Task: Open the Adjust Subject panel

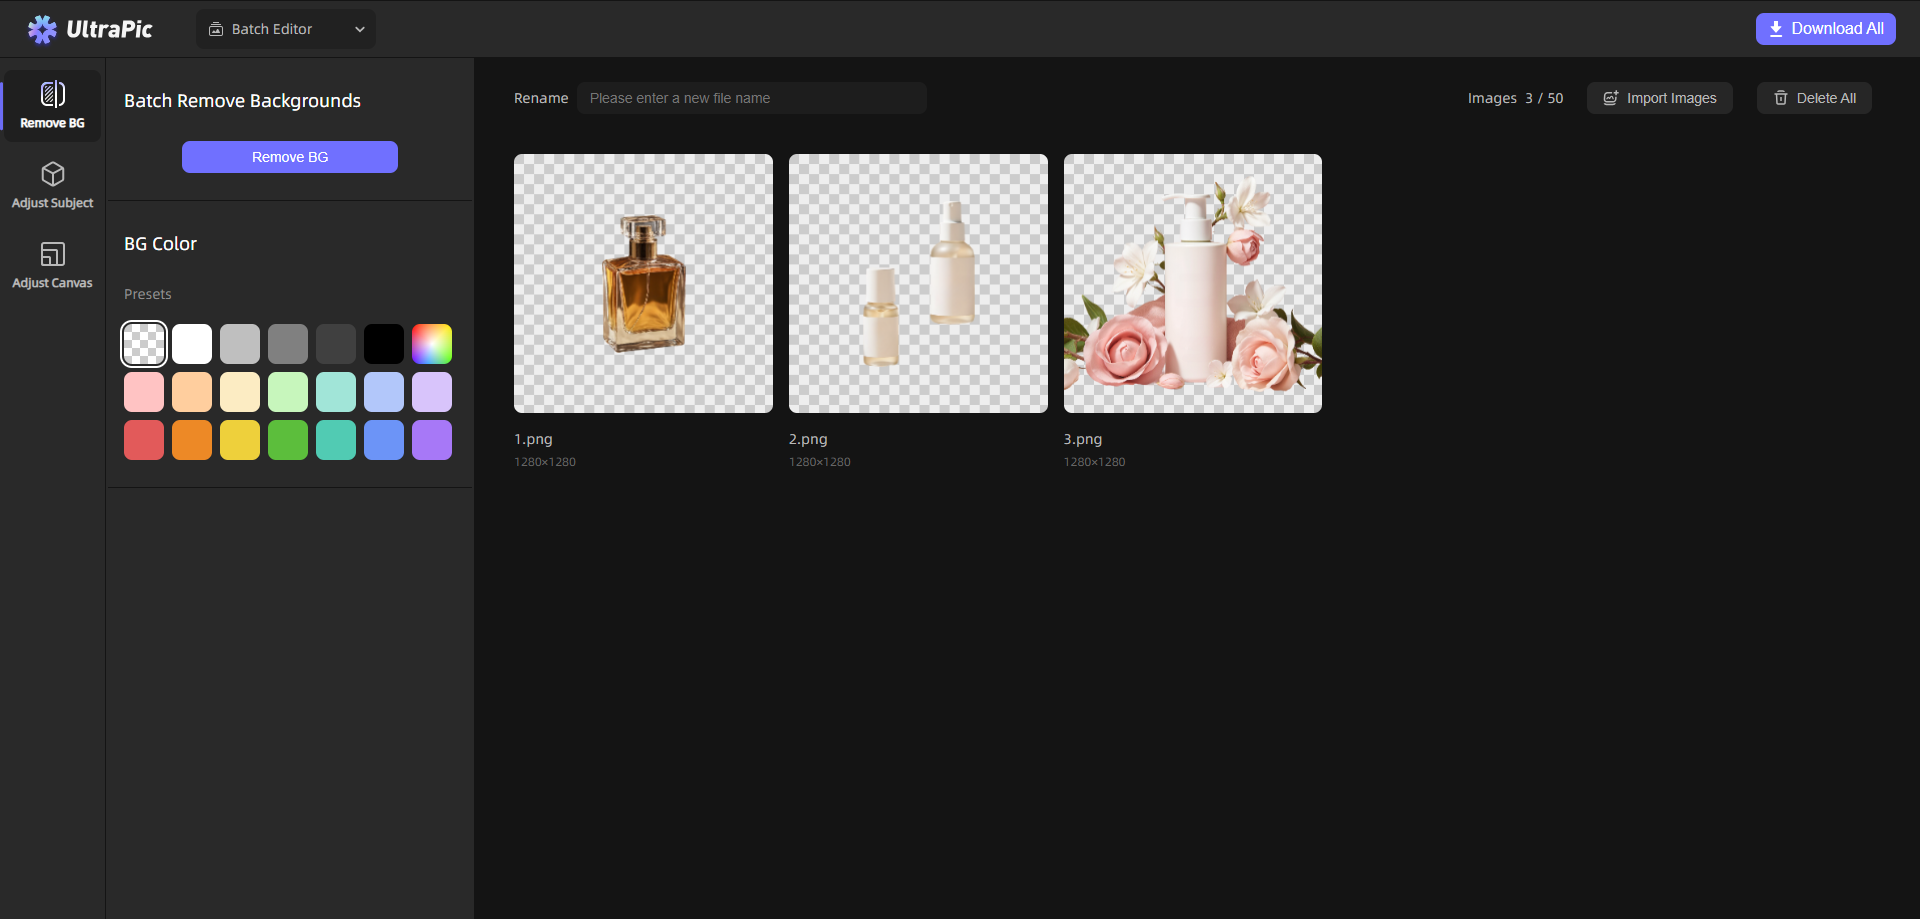Action: (x=52, y=184)
